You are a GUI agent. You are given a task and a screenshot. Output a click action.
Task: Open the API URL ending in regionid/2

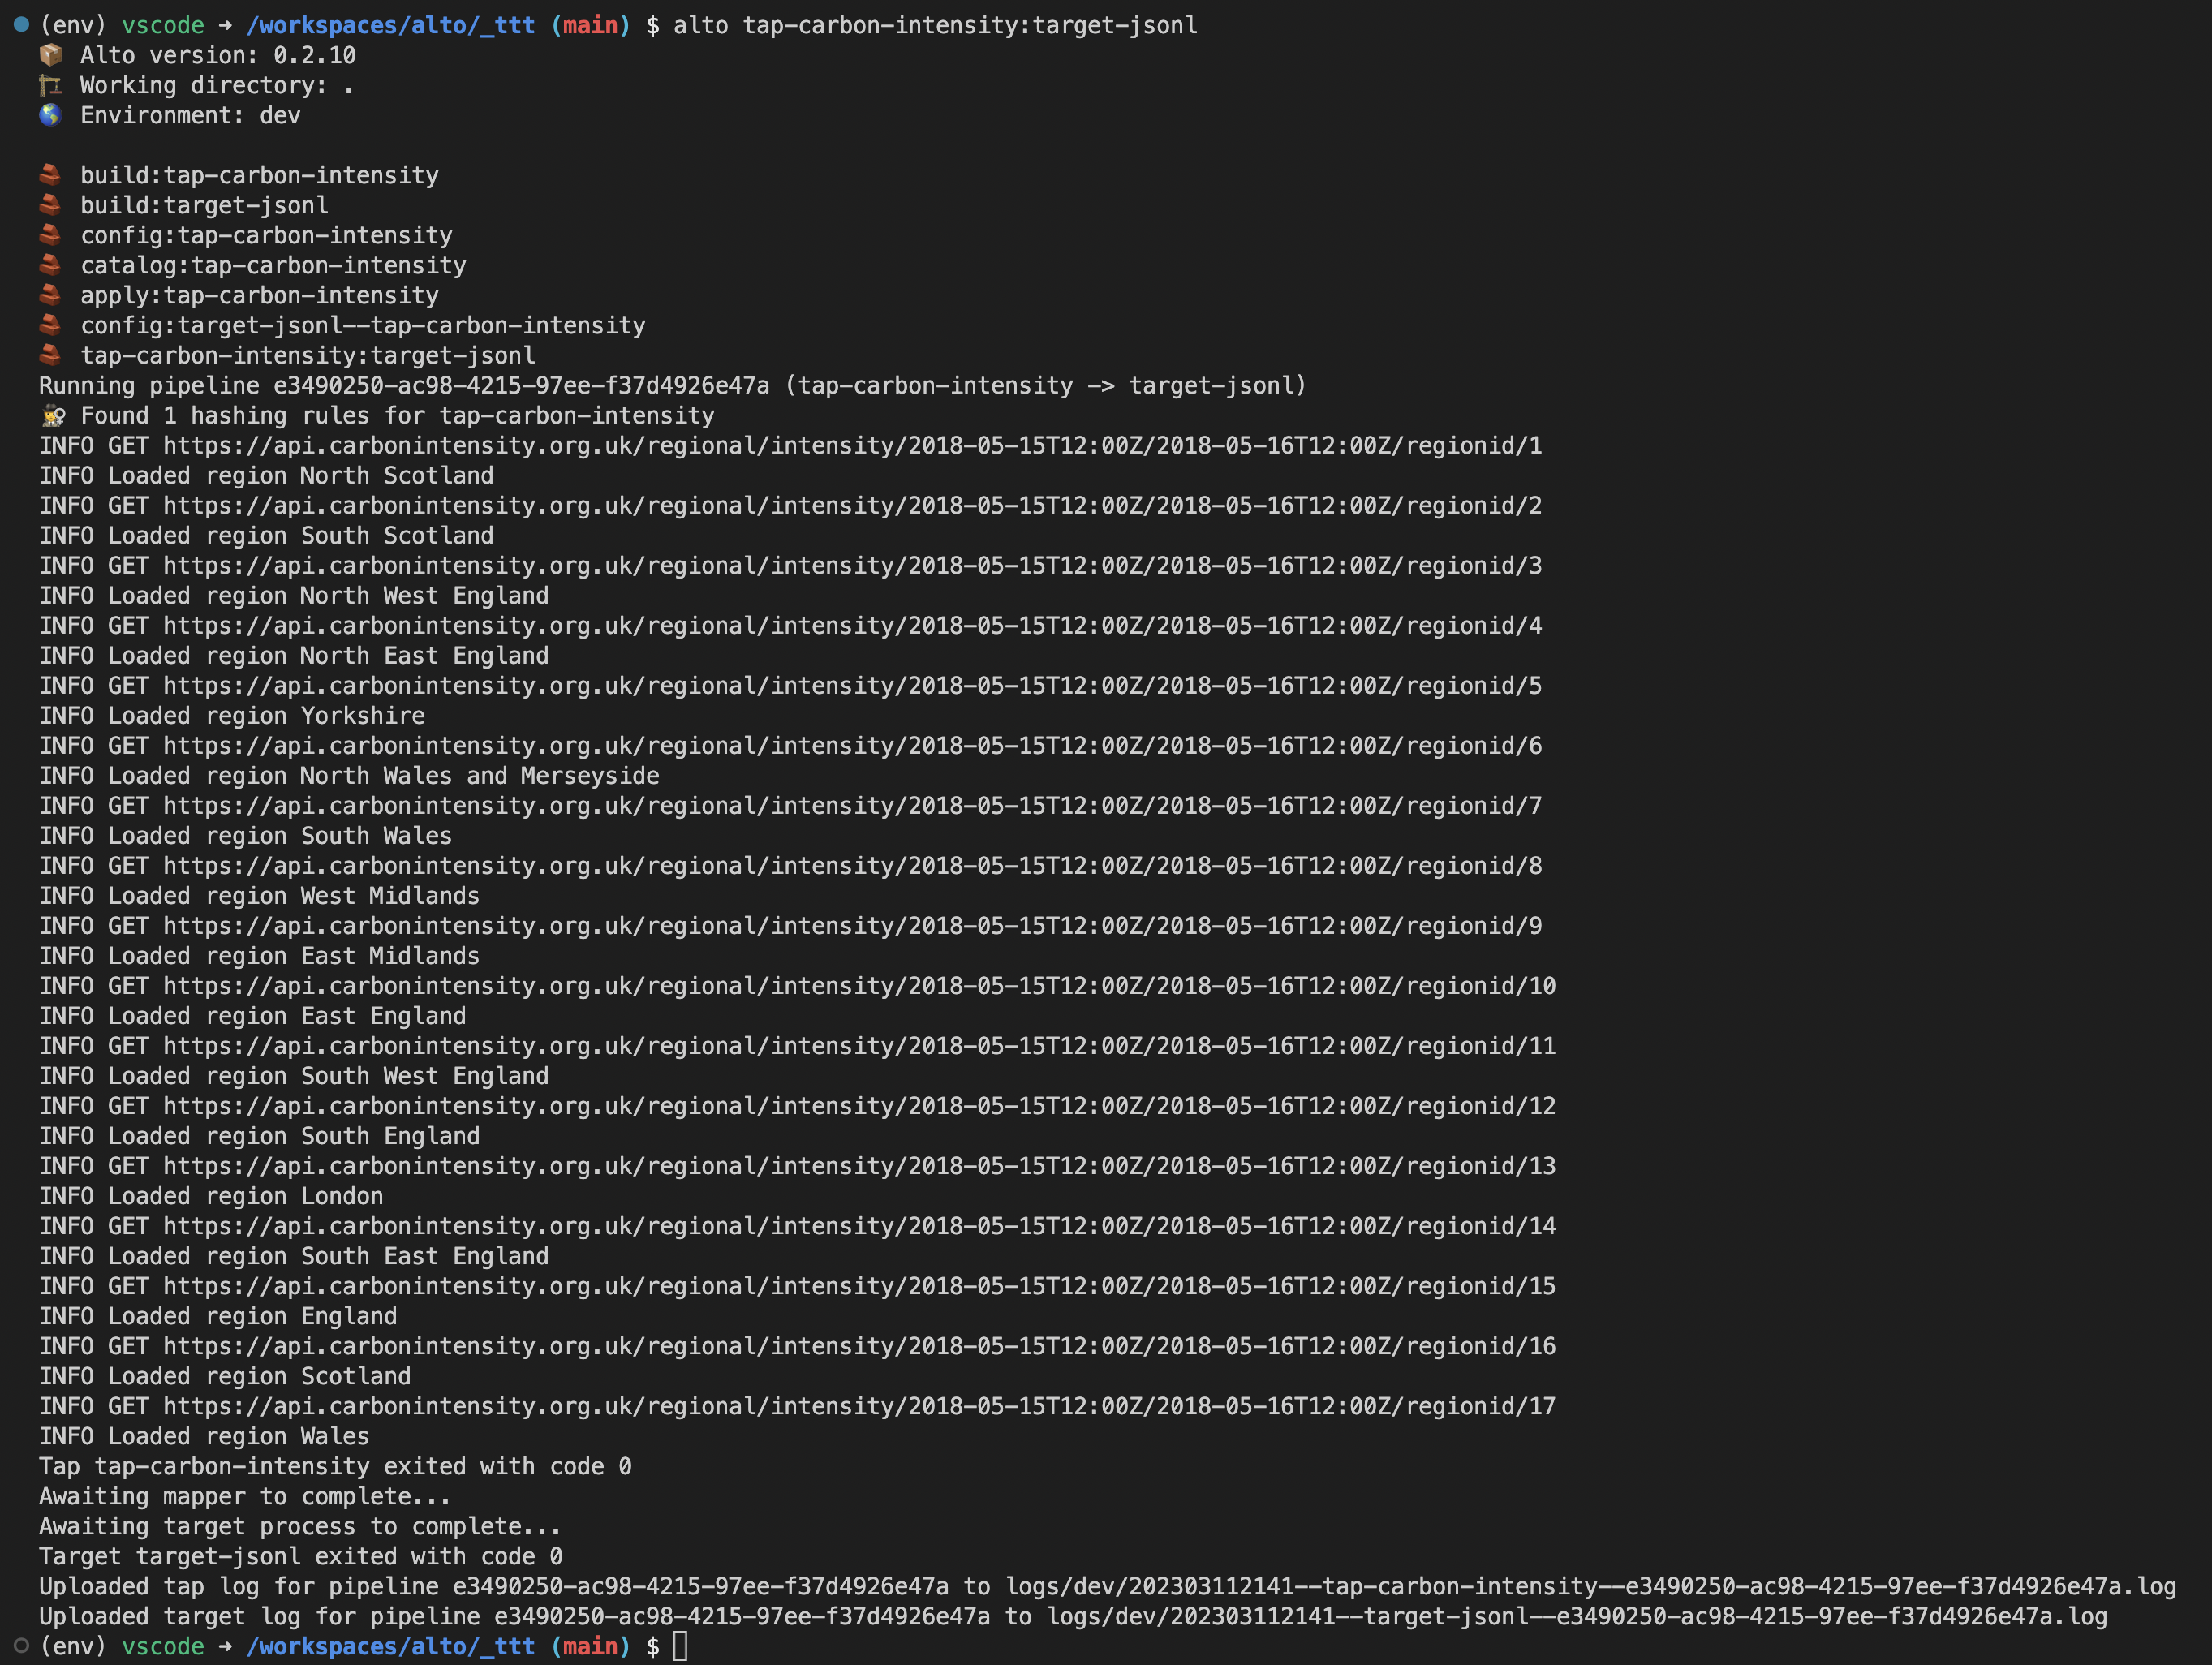click(852, 505)
